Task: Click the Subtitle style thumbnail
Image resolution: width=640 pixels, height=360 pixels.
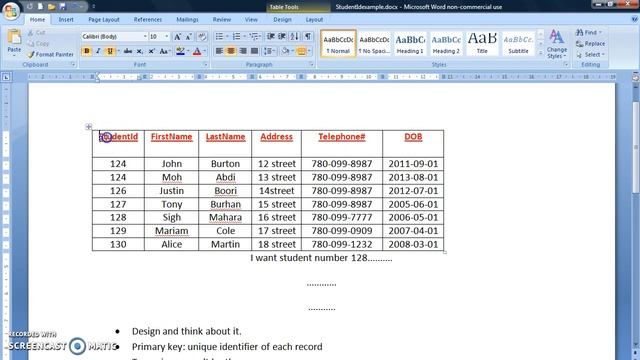Action: (x=518, y=44)
